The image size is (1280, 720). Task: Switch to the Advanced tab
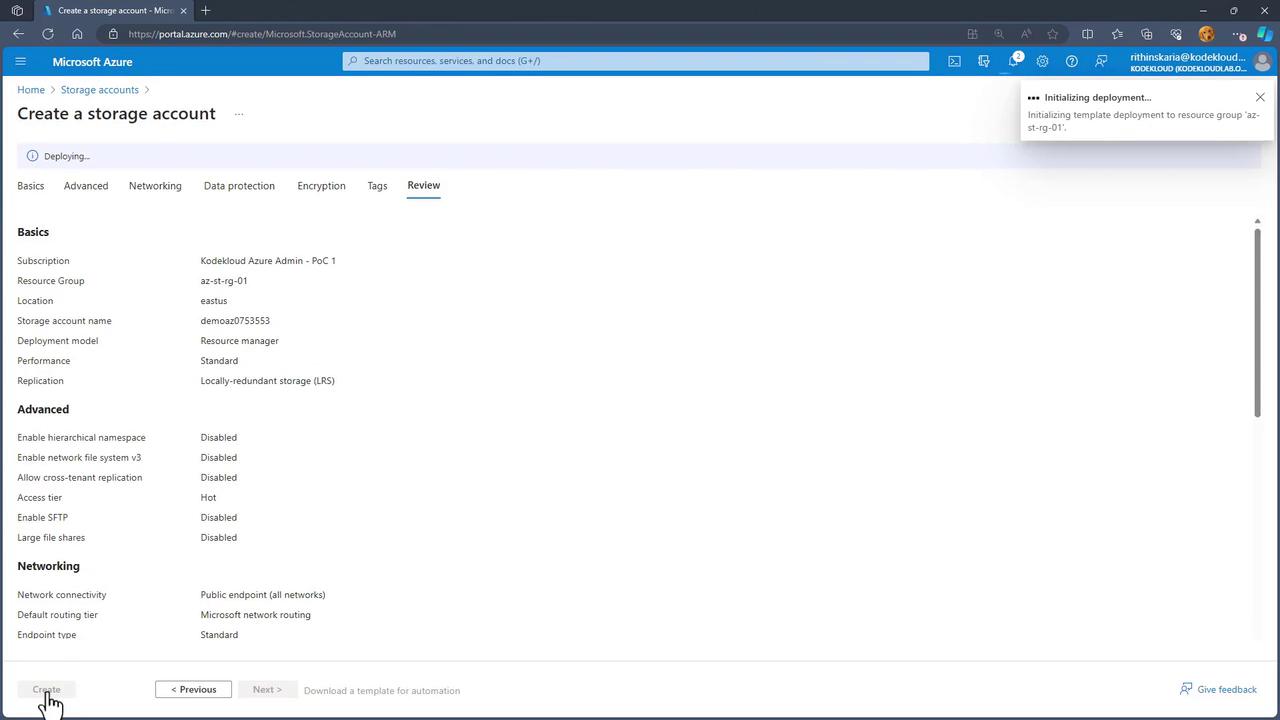86,186
